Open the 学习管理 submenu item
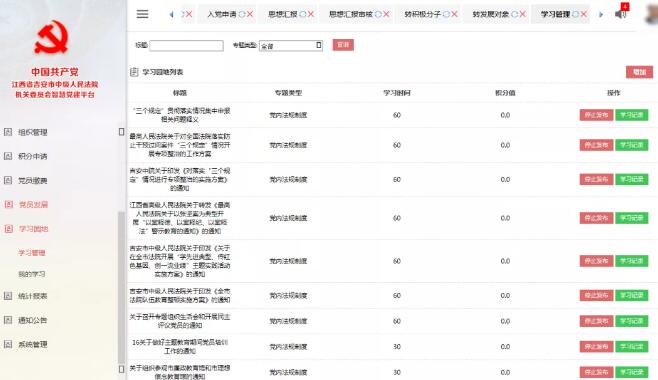The height and width of the screenshot is (380, 658). [x=32, y=253]
